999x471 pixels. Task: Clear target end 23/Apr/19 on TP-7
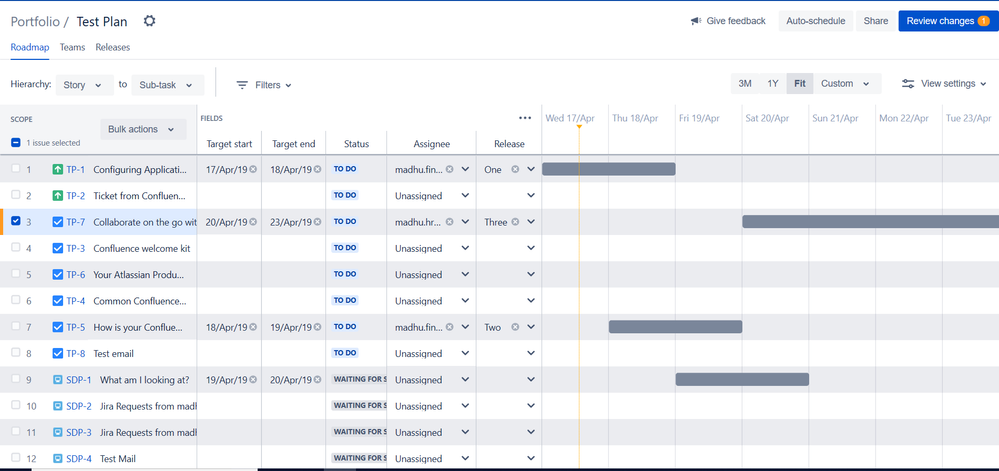click(x=317, y=222)
